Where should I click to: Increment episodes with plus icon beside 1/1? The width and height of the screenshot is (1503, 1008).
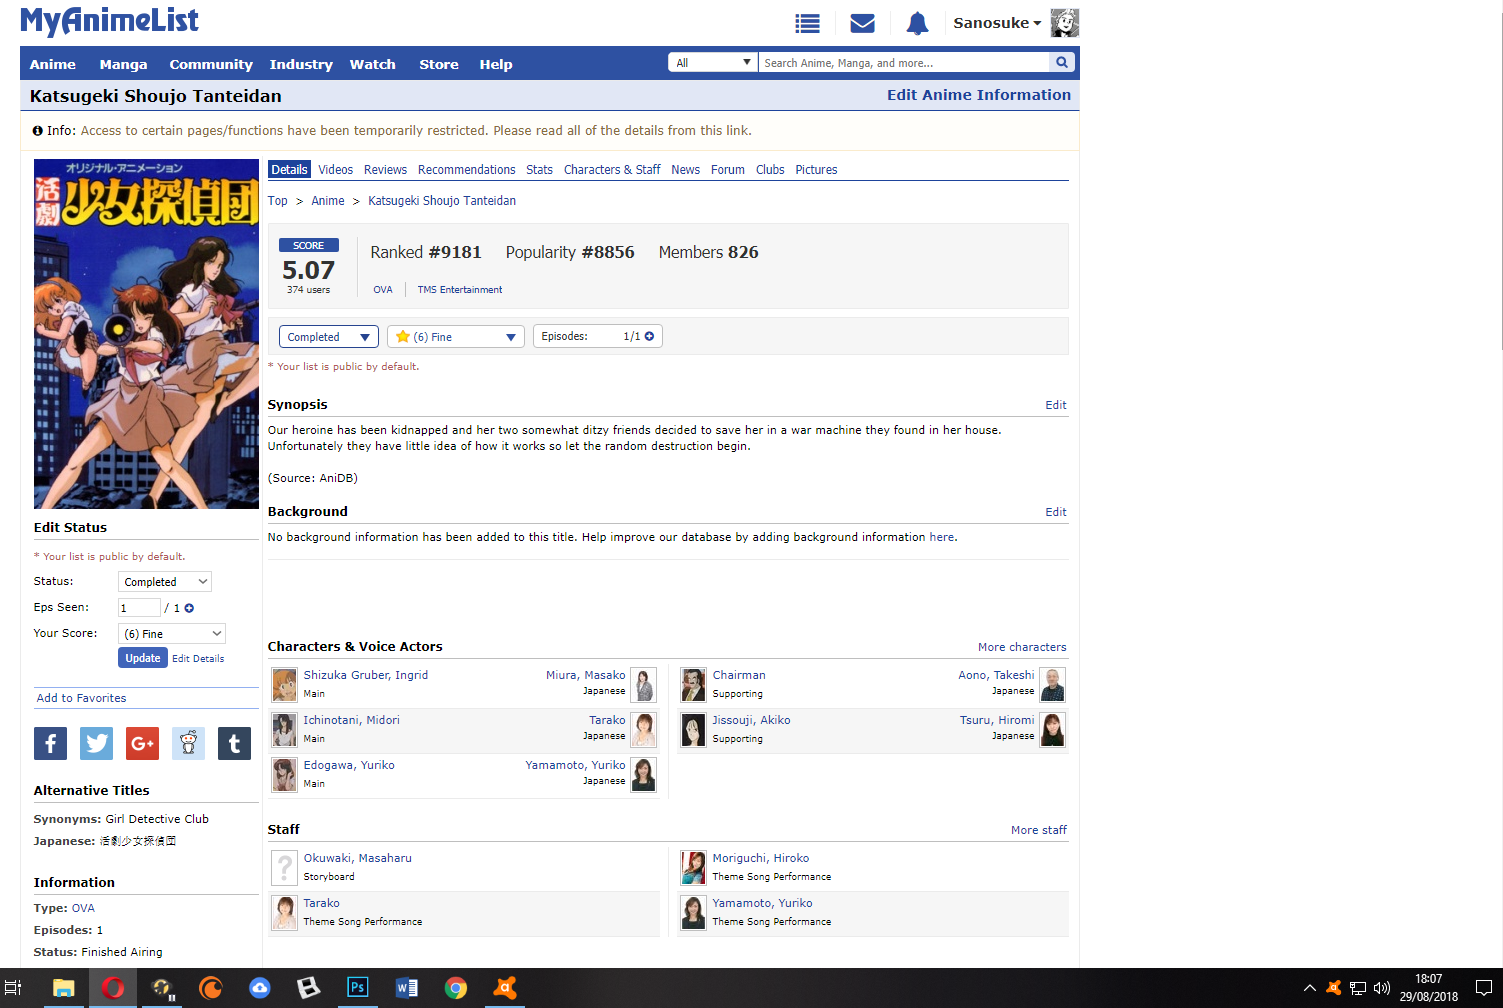pyautogui.click(x=650, y=336)
